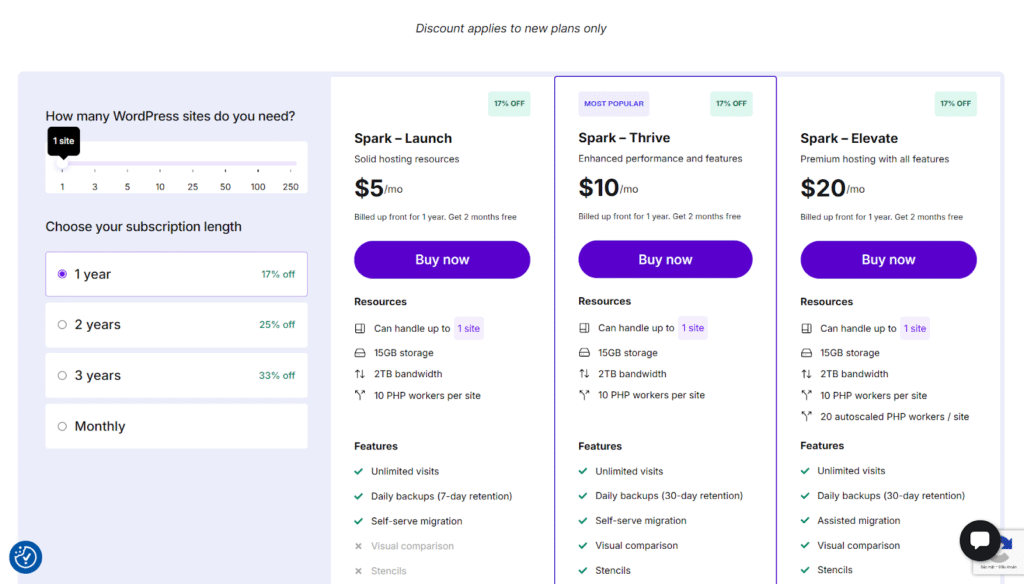Purchase the Spark – Elevate plan
Screen dimensions: 1024x584
point(888,260)
